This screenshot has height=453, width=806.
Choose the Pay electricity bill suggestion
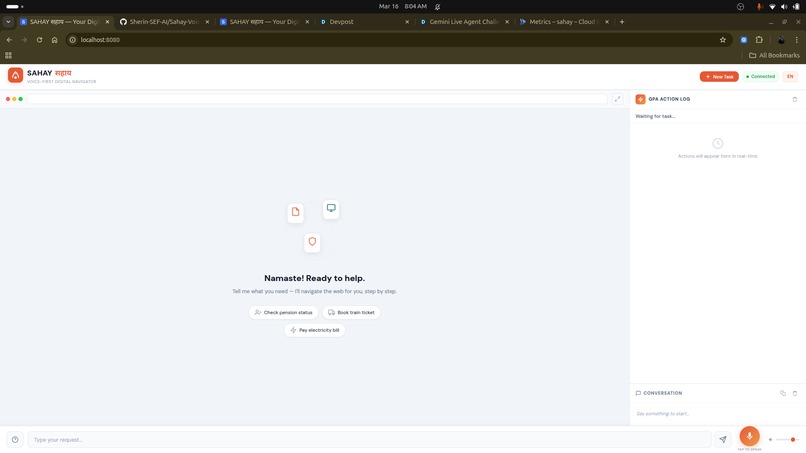[x=315, y=330]
